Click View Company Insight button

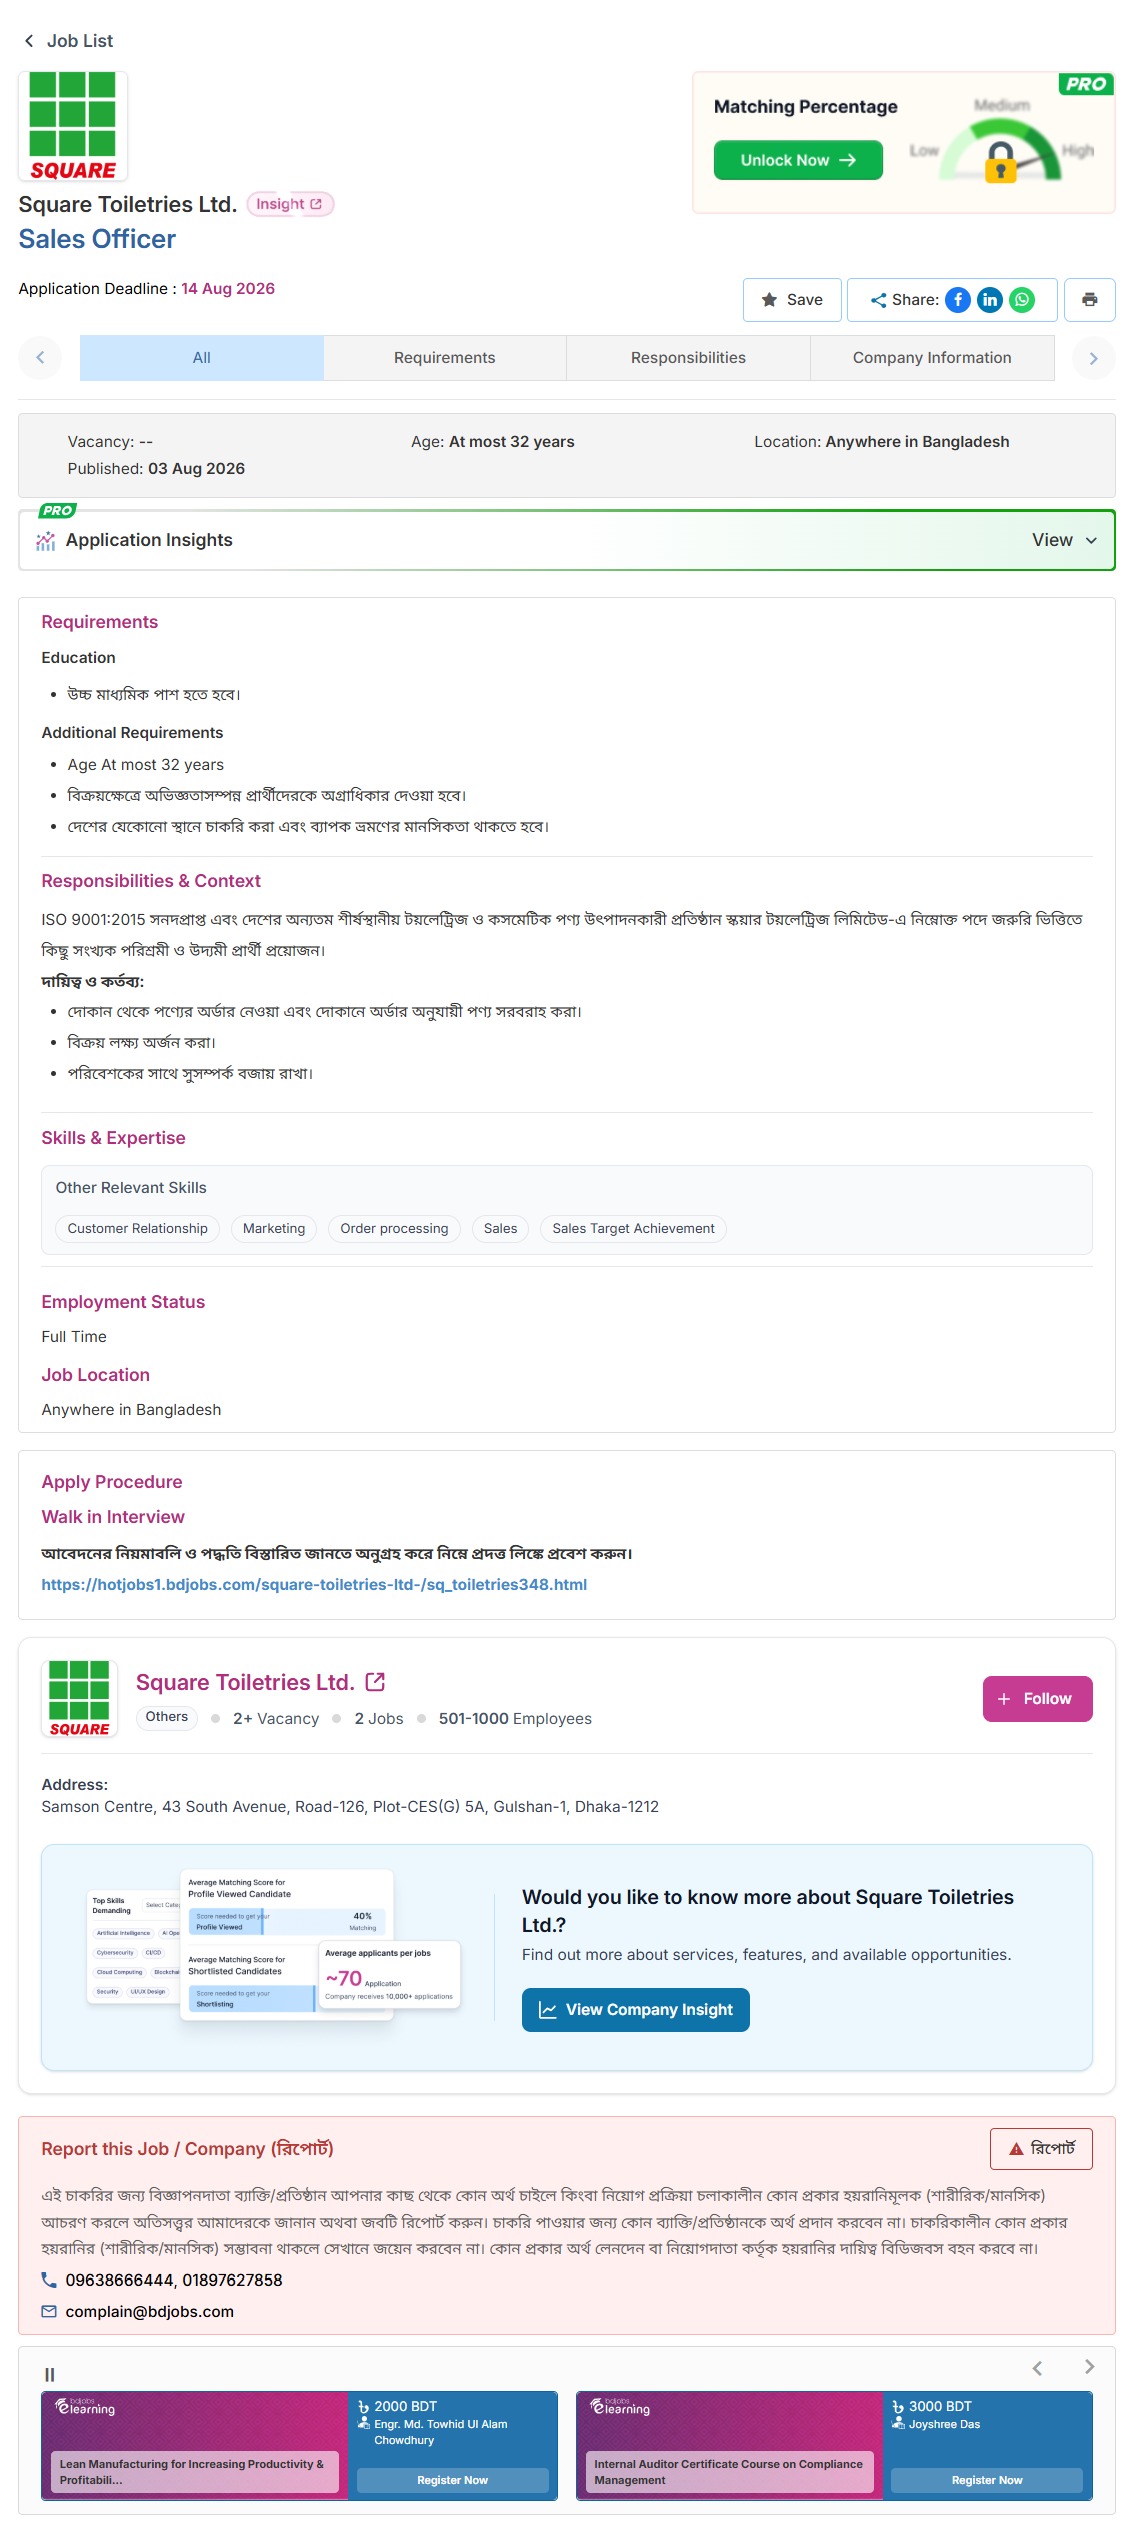point(636,2010)
